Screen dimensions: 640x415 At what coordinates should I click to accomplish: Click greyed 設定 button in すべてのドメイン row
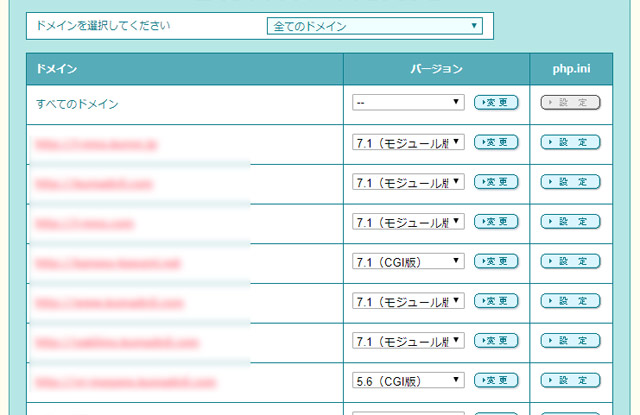pos(570,102)
